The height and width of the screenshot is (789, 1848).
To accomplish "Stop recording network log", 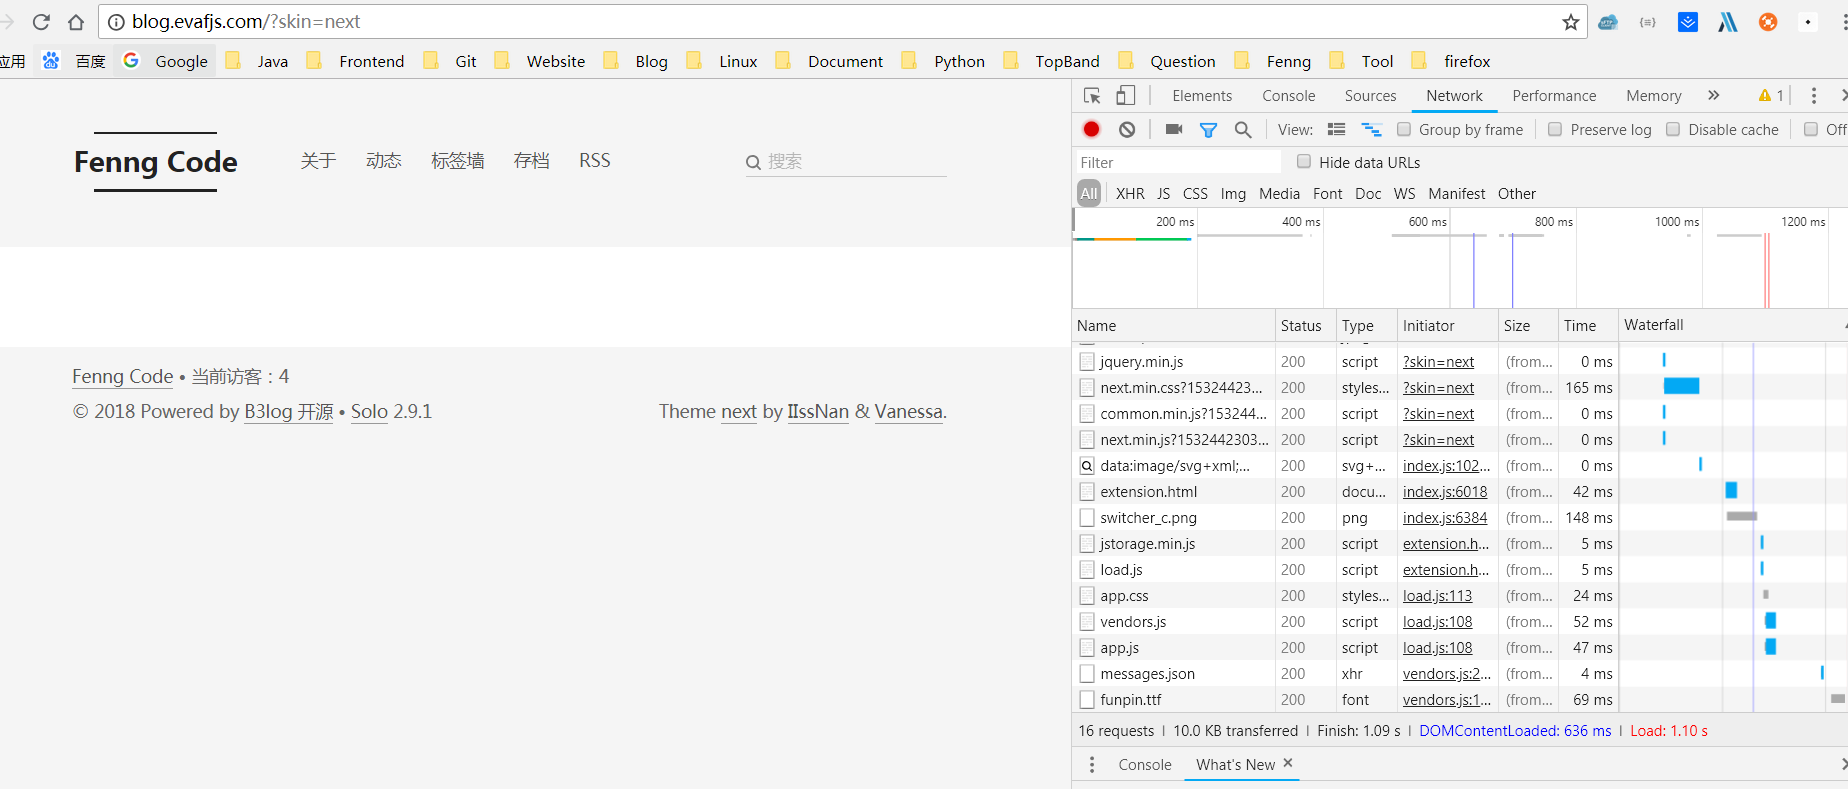I will coord(1091,129).
